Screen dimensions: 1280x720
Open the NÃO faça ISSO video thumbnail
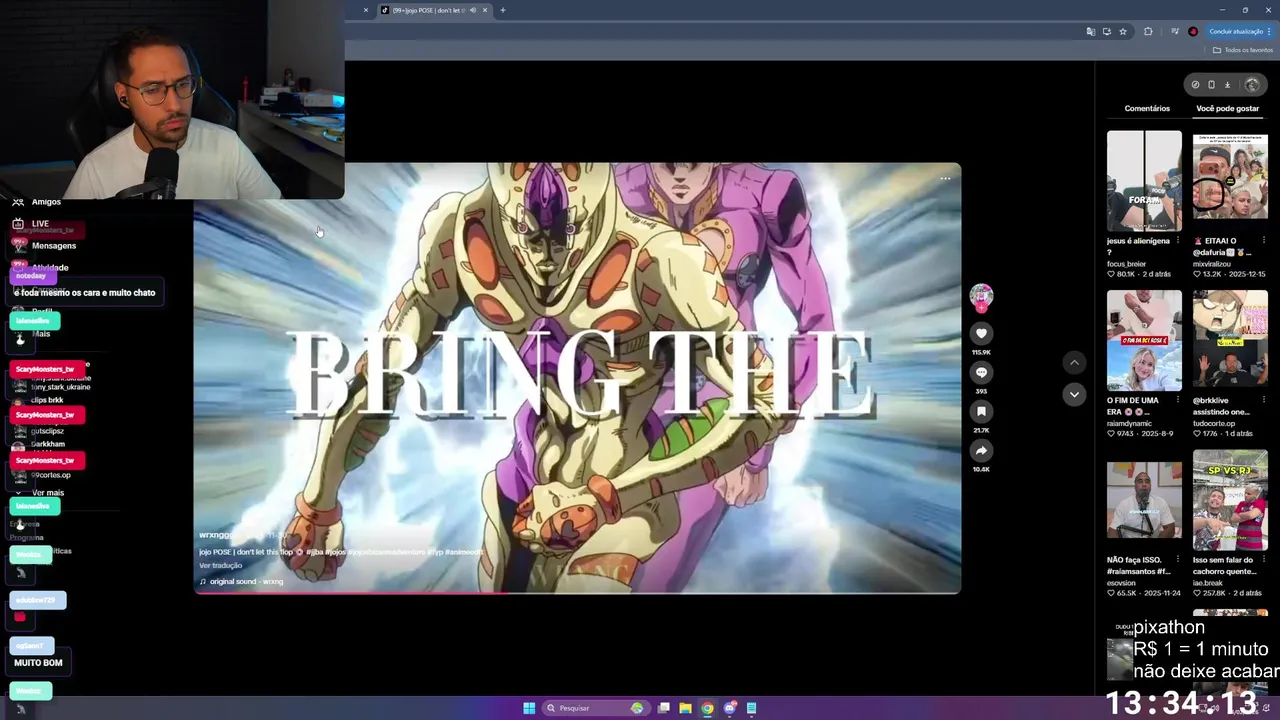click(x=1144, y=500)
